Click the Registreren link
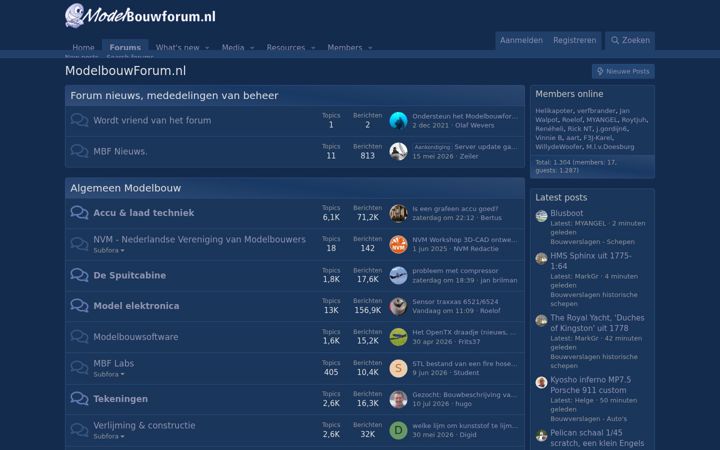Screen dimensions: 720x450 tap(574, 40)
